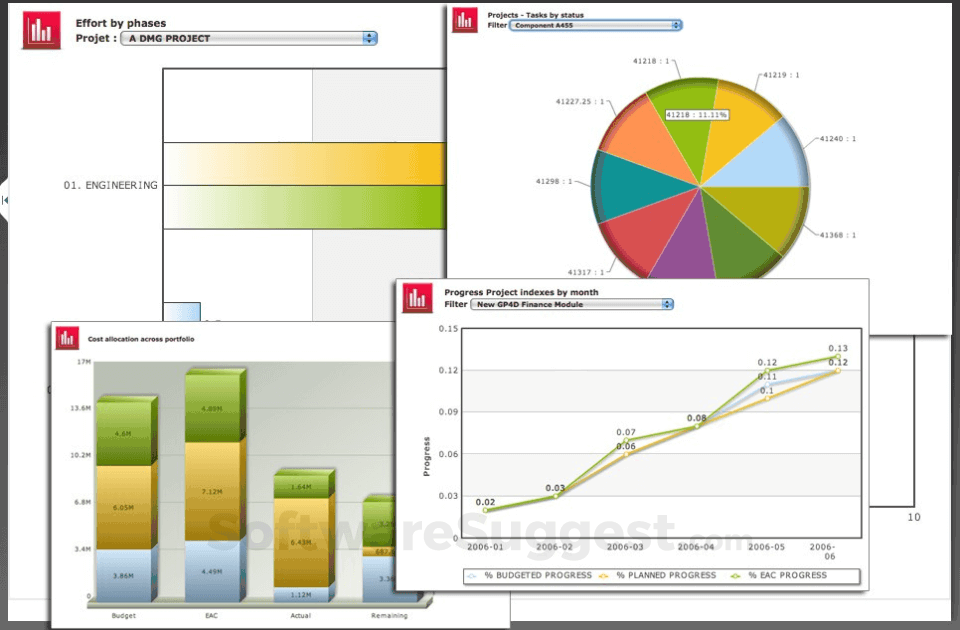Toggle the % PLANNED PROGRESS legend marker

tap(604, 576)
